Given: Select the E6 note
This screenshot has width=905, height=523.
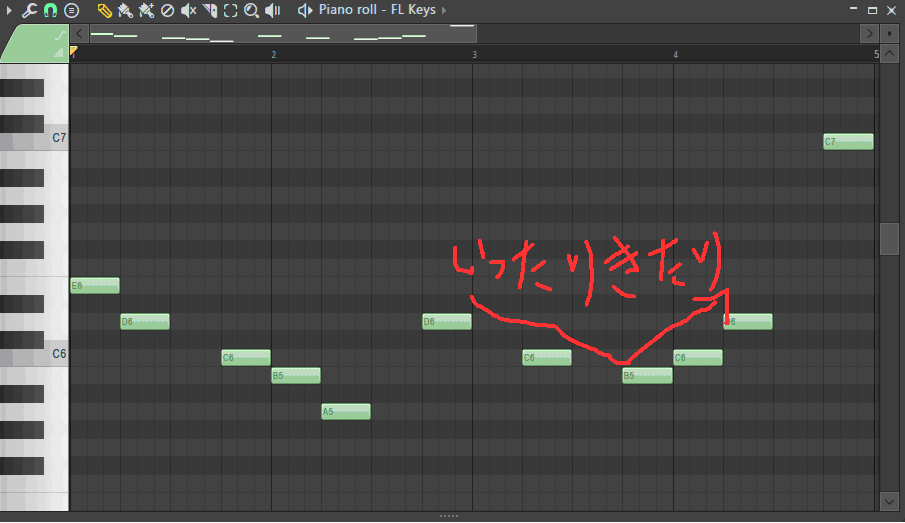Looking at the screenshot, I should 95,286.
